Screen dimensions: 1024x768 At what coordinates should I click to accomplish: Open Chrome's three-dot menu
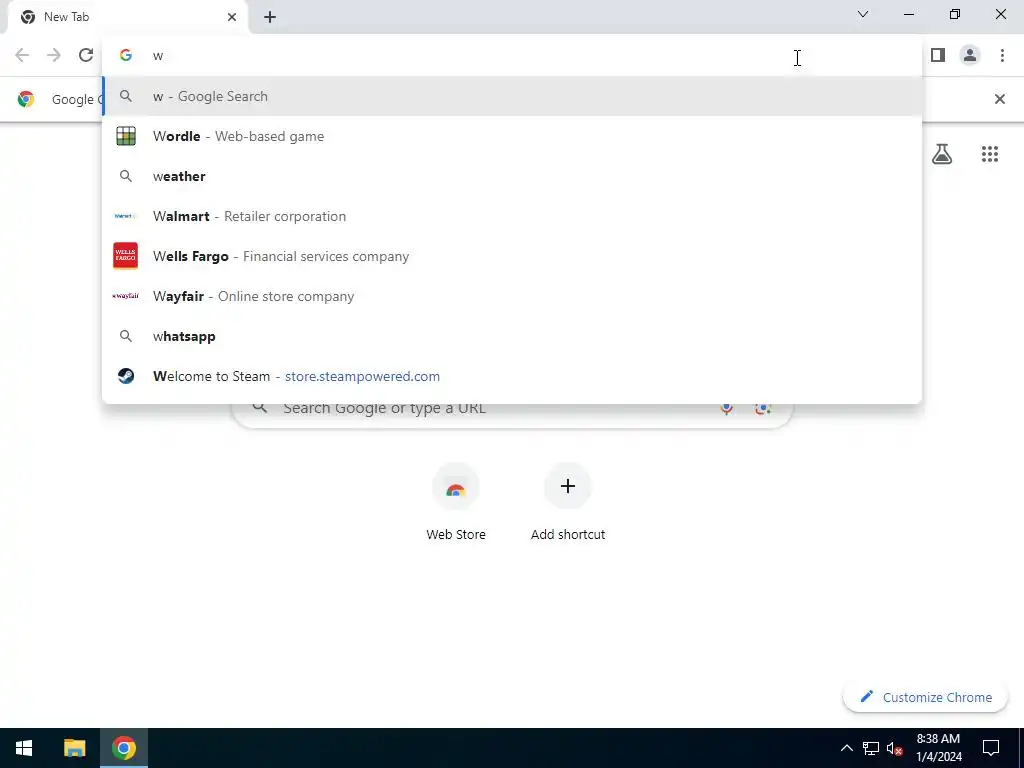(x=1002, y=56)
